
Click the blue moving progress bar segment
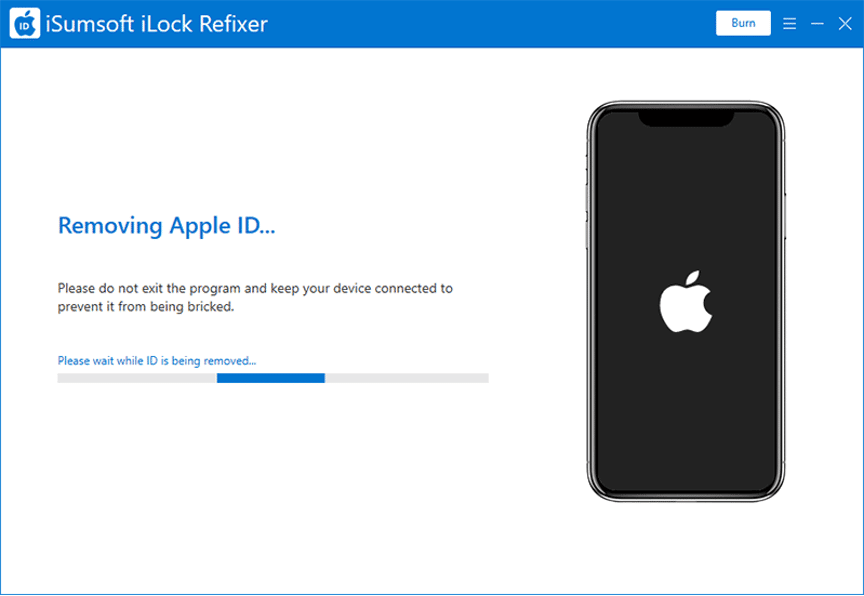[x=270, y=378]
